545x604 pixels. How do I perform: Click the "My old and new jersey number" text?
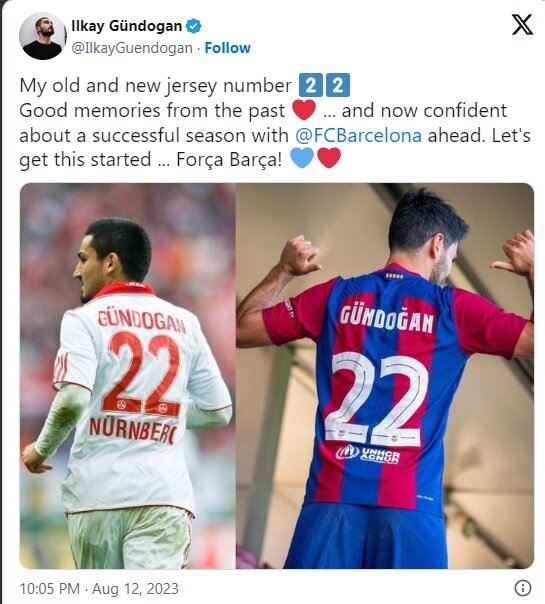click(x=156, y=86)
